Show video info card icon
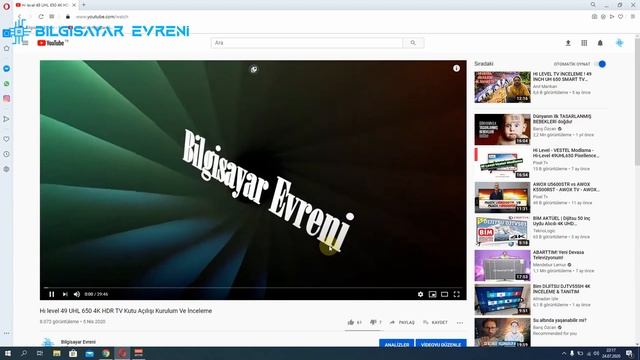Image resolution: width=640 pixels, height=360 pixels. click(456, 69)
